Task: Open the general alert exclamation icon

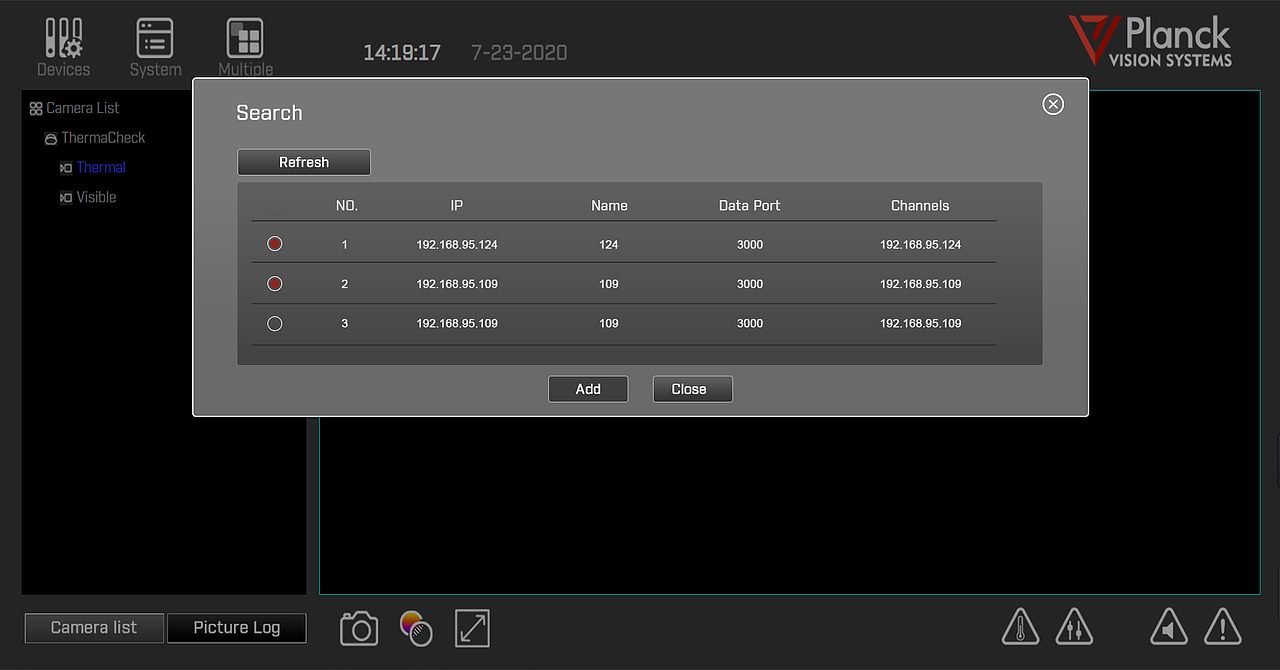Action: tap(1222, 627)
